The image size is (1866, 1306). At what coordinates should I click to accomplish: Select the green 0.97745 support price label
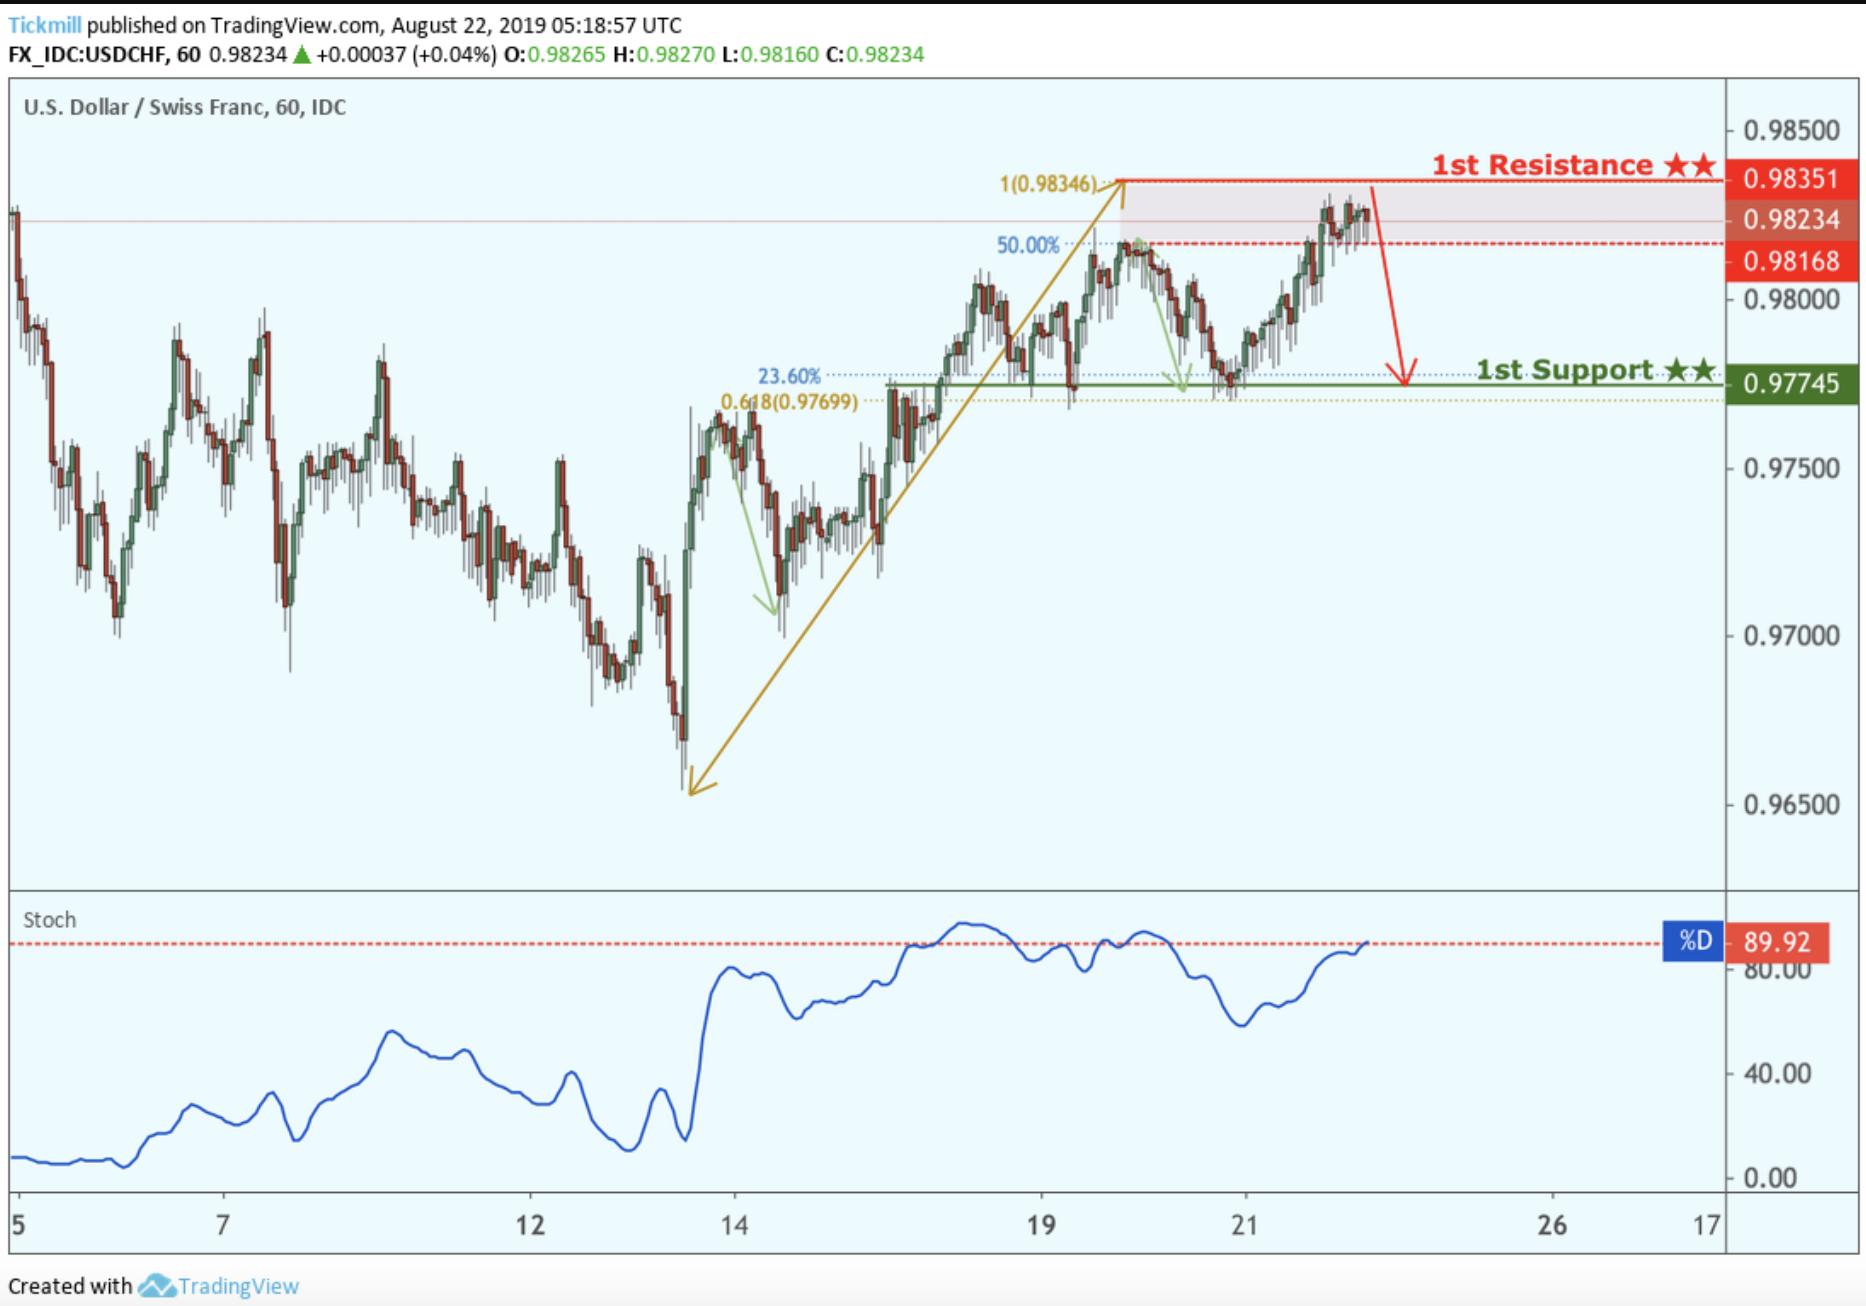tap(1791, 384)
